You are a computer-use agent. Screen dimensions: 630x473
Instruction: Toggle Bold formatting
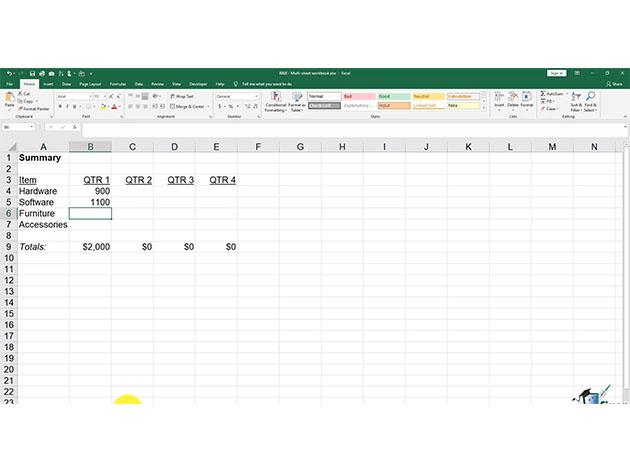(60, 106)
